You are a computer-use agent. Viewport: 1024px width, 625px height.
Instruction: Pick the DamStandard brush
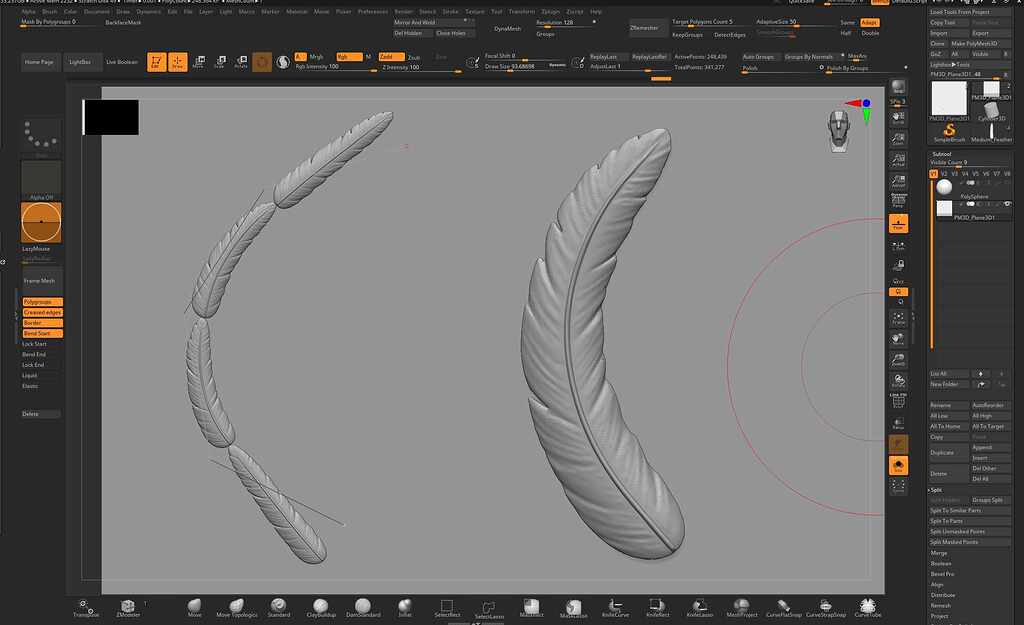[x=362, y=606]
